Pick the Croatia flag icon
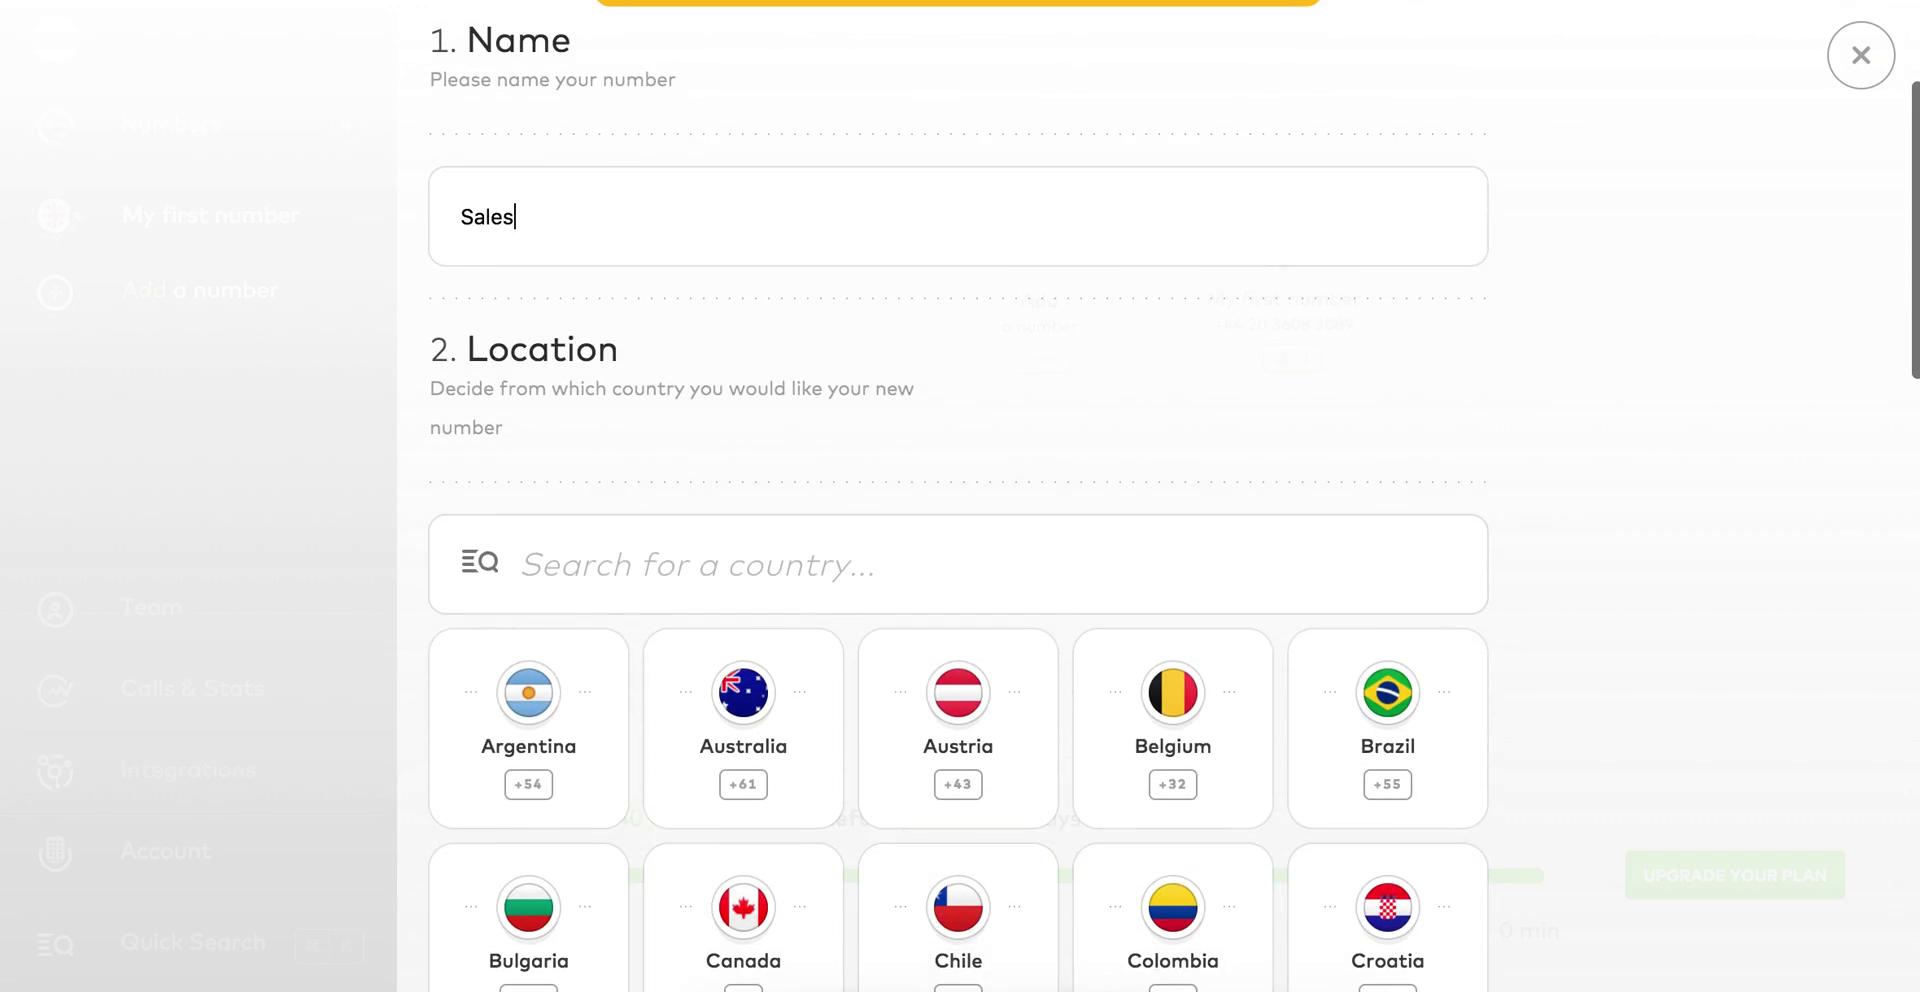 point(1387,907)
